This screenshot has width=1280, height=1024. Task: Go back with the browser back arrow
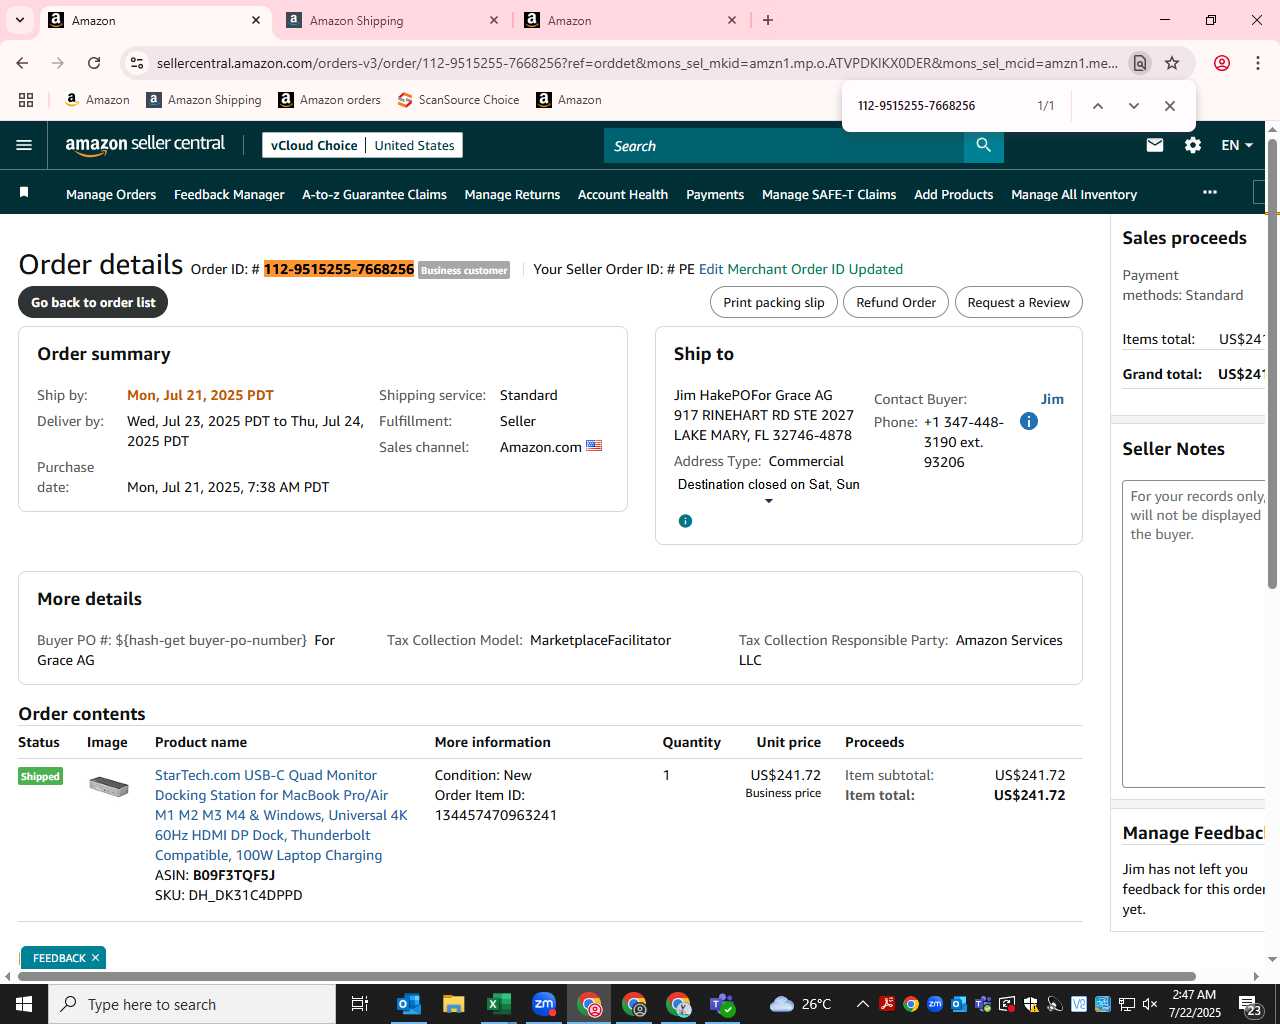[x=22, y=63]
